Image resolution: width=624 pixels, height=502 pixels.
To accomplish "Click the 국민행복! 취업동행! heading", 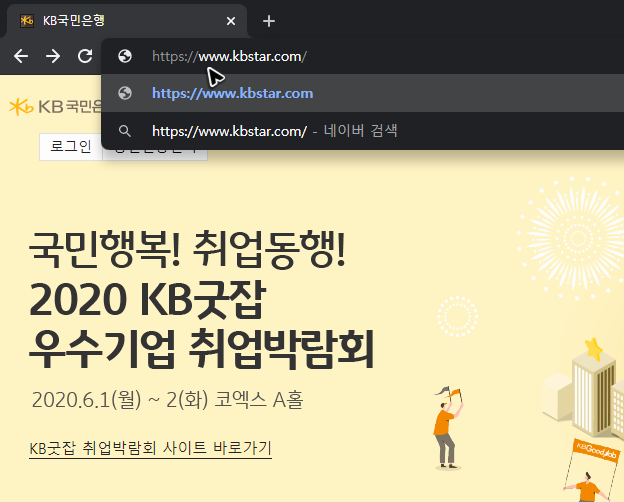I will 187,250.
